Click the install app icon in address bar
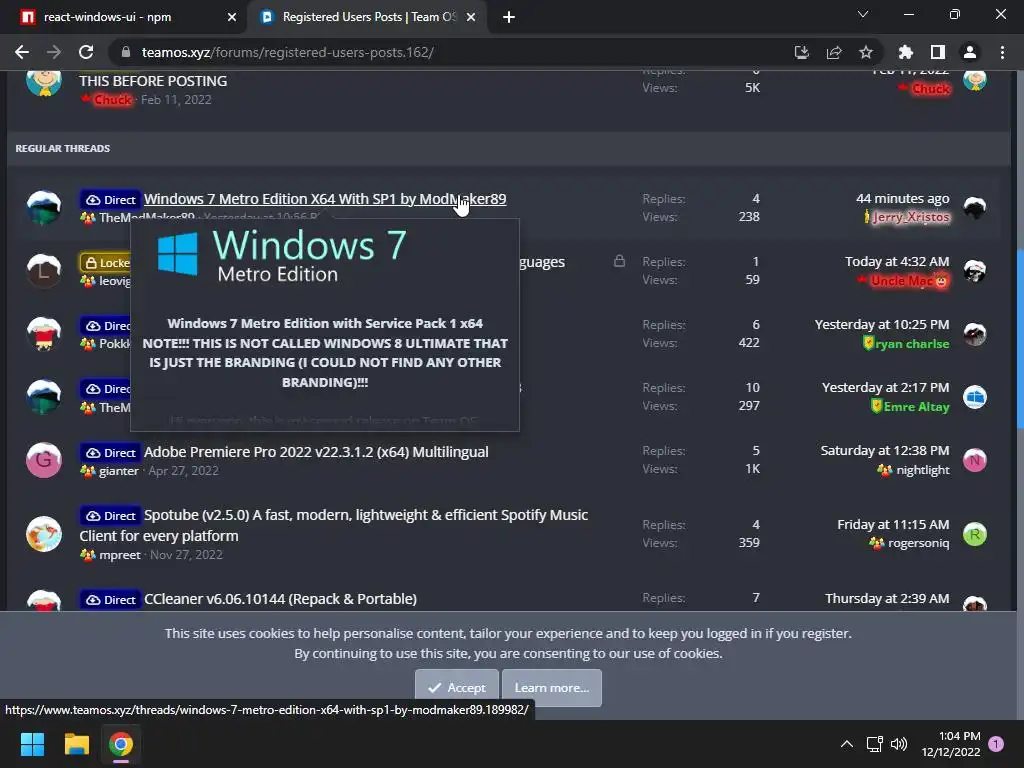 point(801,52)
